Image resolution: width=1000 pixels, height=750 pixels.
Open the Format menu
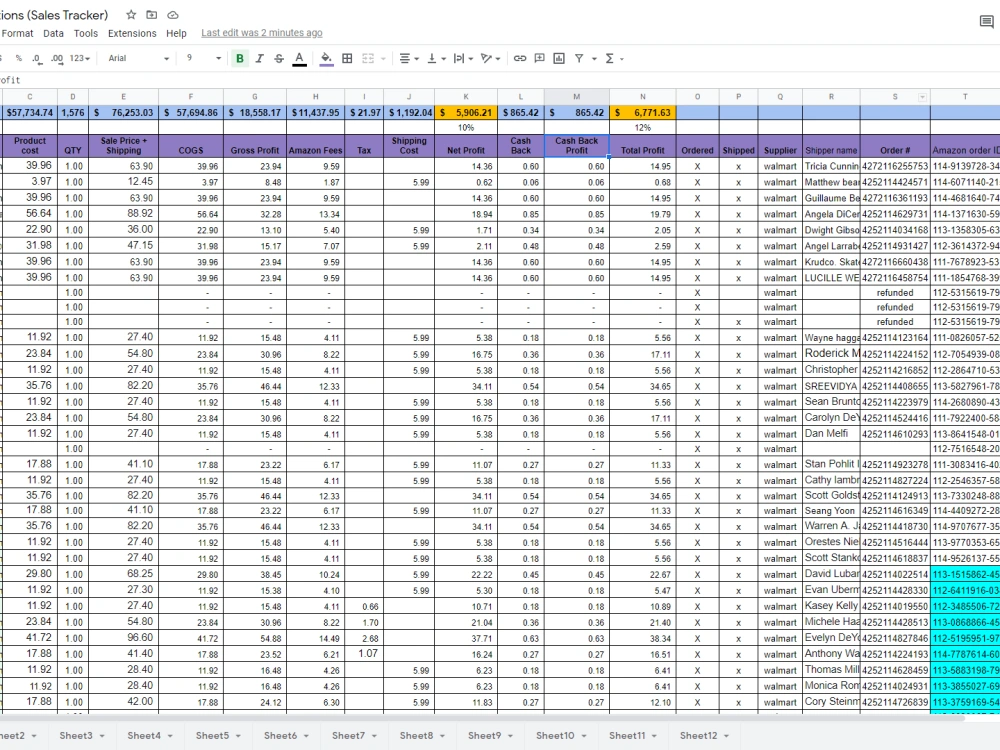17,33
